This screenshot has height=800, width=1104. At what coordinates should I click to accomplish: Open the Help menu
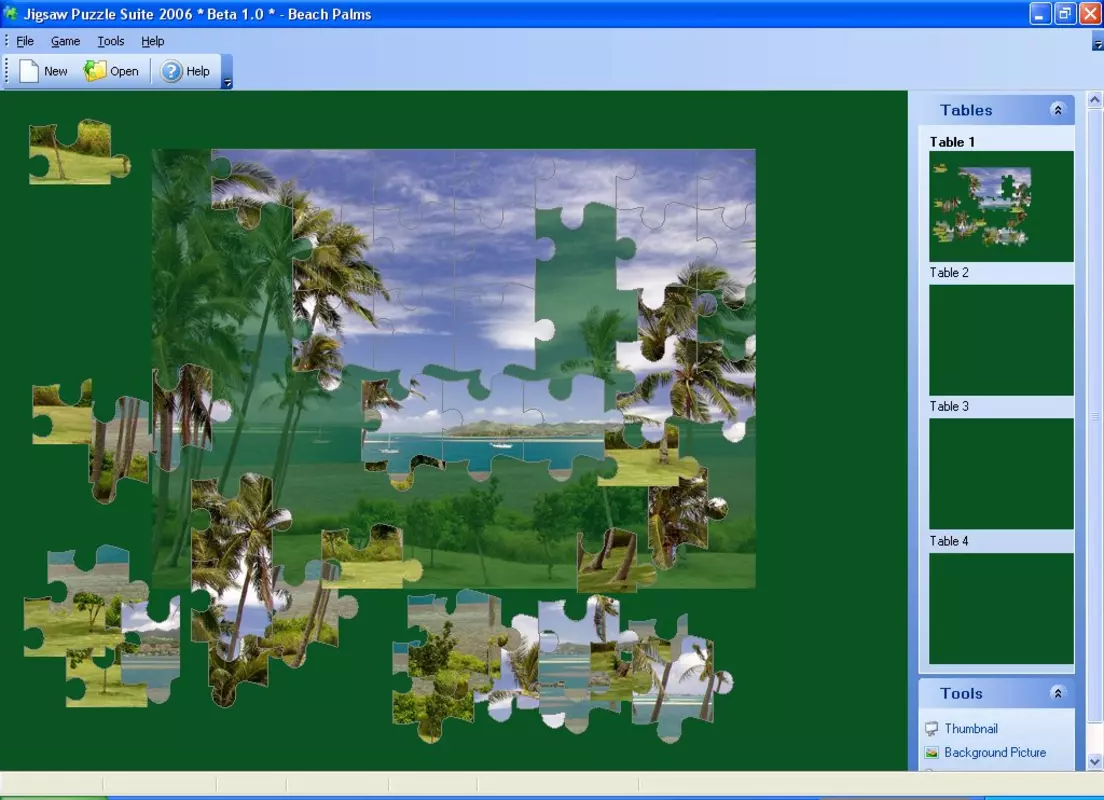tap(152, 41)
